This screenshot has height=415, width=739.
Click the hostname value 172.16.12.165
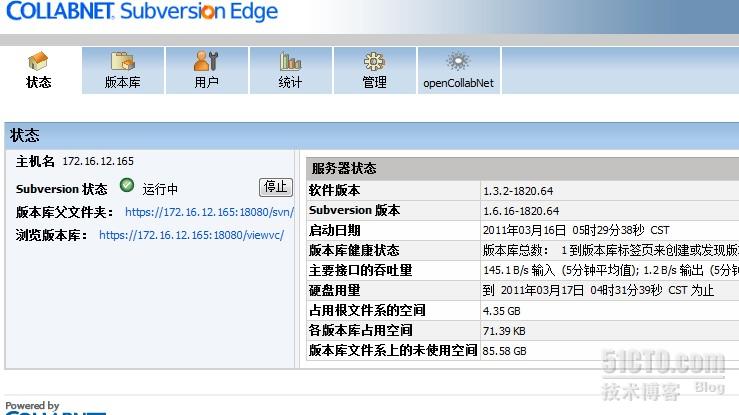pyautogui.click(x=98, y=161)
